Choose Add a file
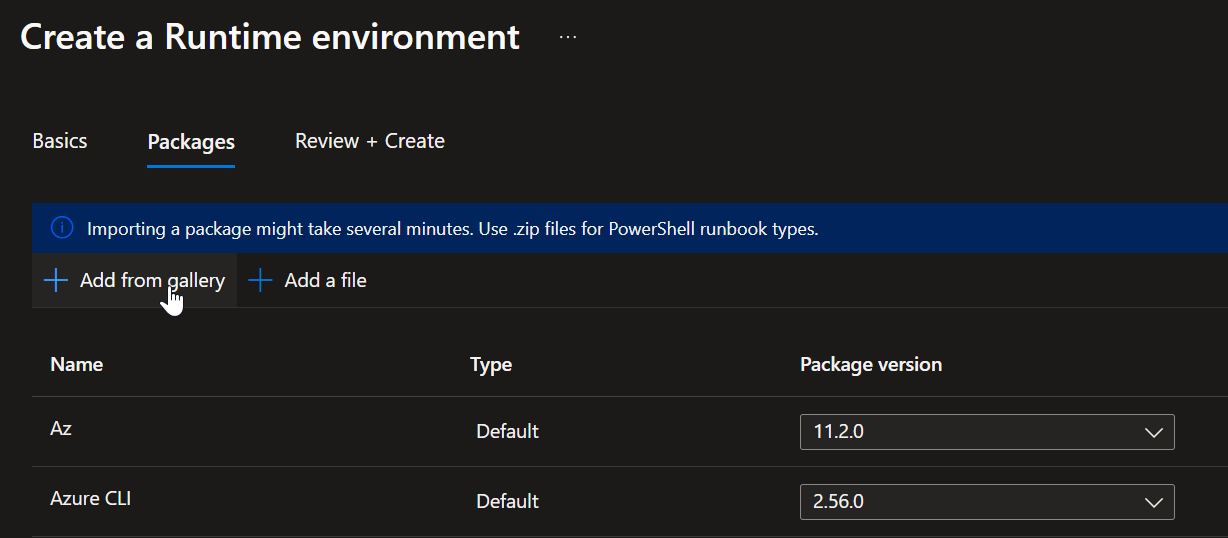The image size is (1228, 538). coord(308,281)
